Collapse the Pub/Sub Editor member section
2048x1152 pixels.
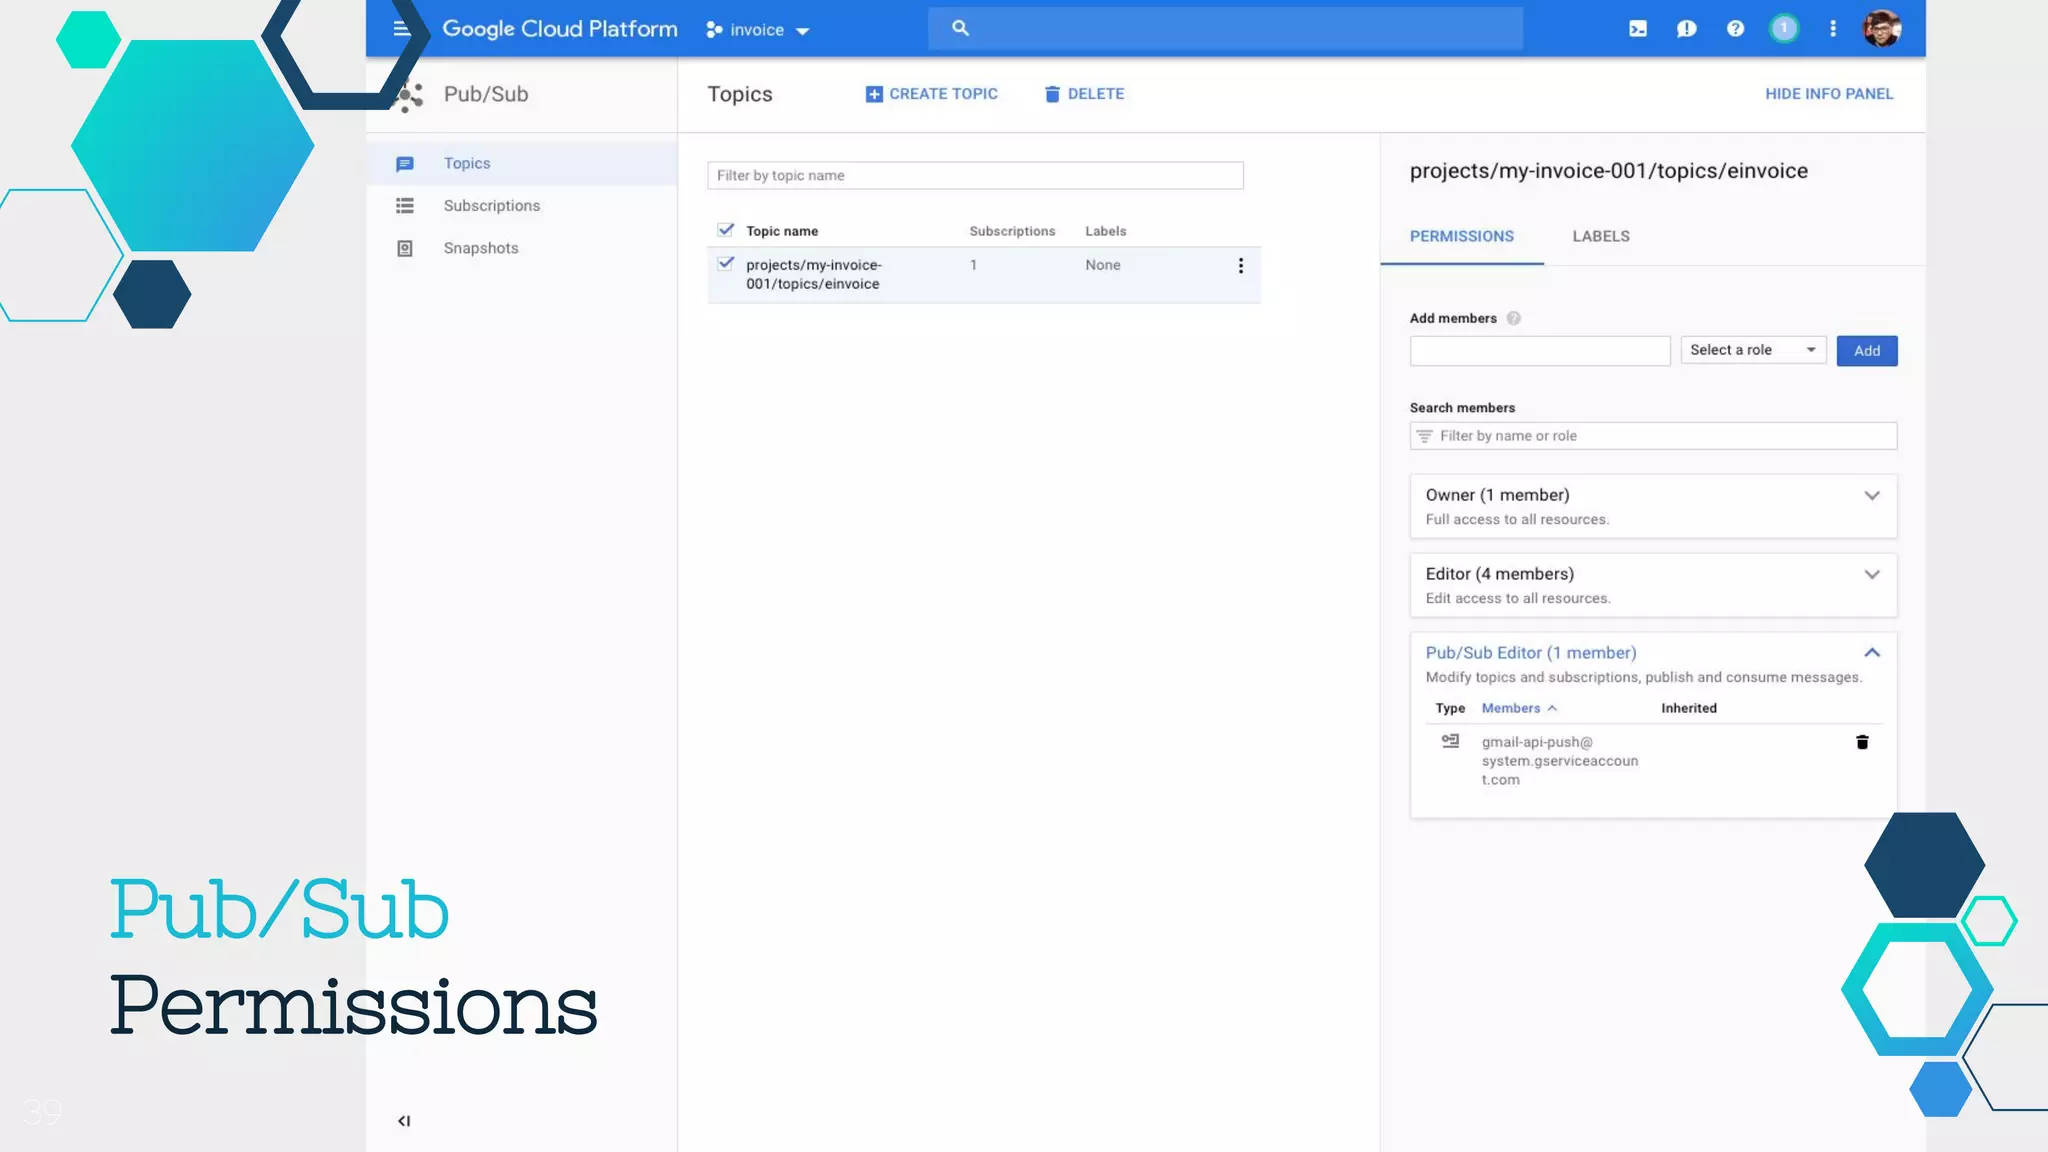[x=1871, y=653]
